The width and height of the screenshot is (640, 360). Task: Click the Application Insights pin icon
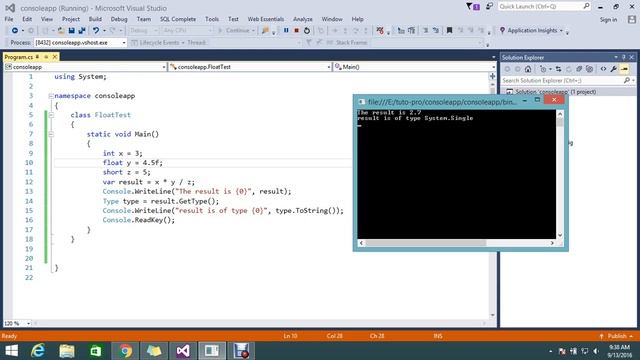click(x=502, y=31)
